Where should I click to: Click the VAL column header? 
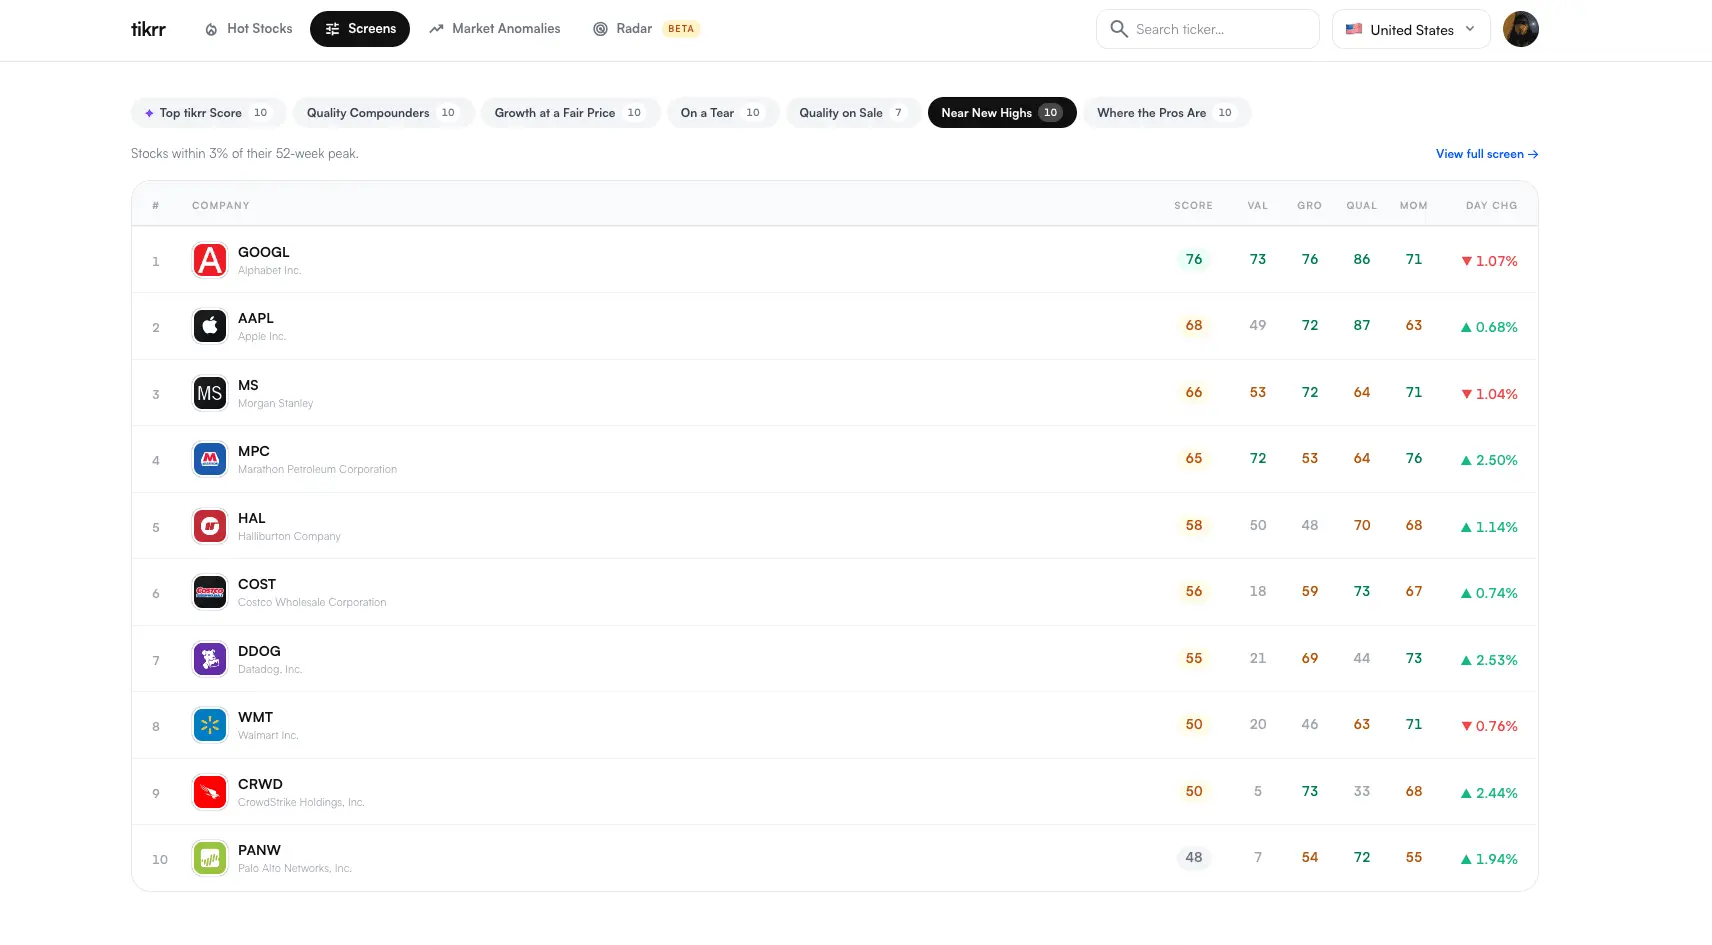pyautogui.click(x=1258, y=206)
